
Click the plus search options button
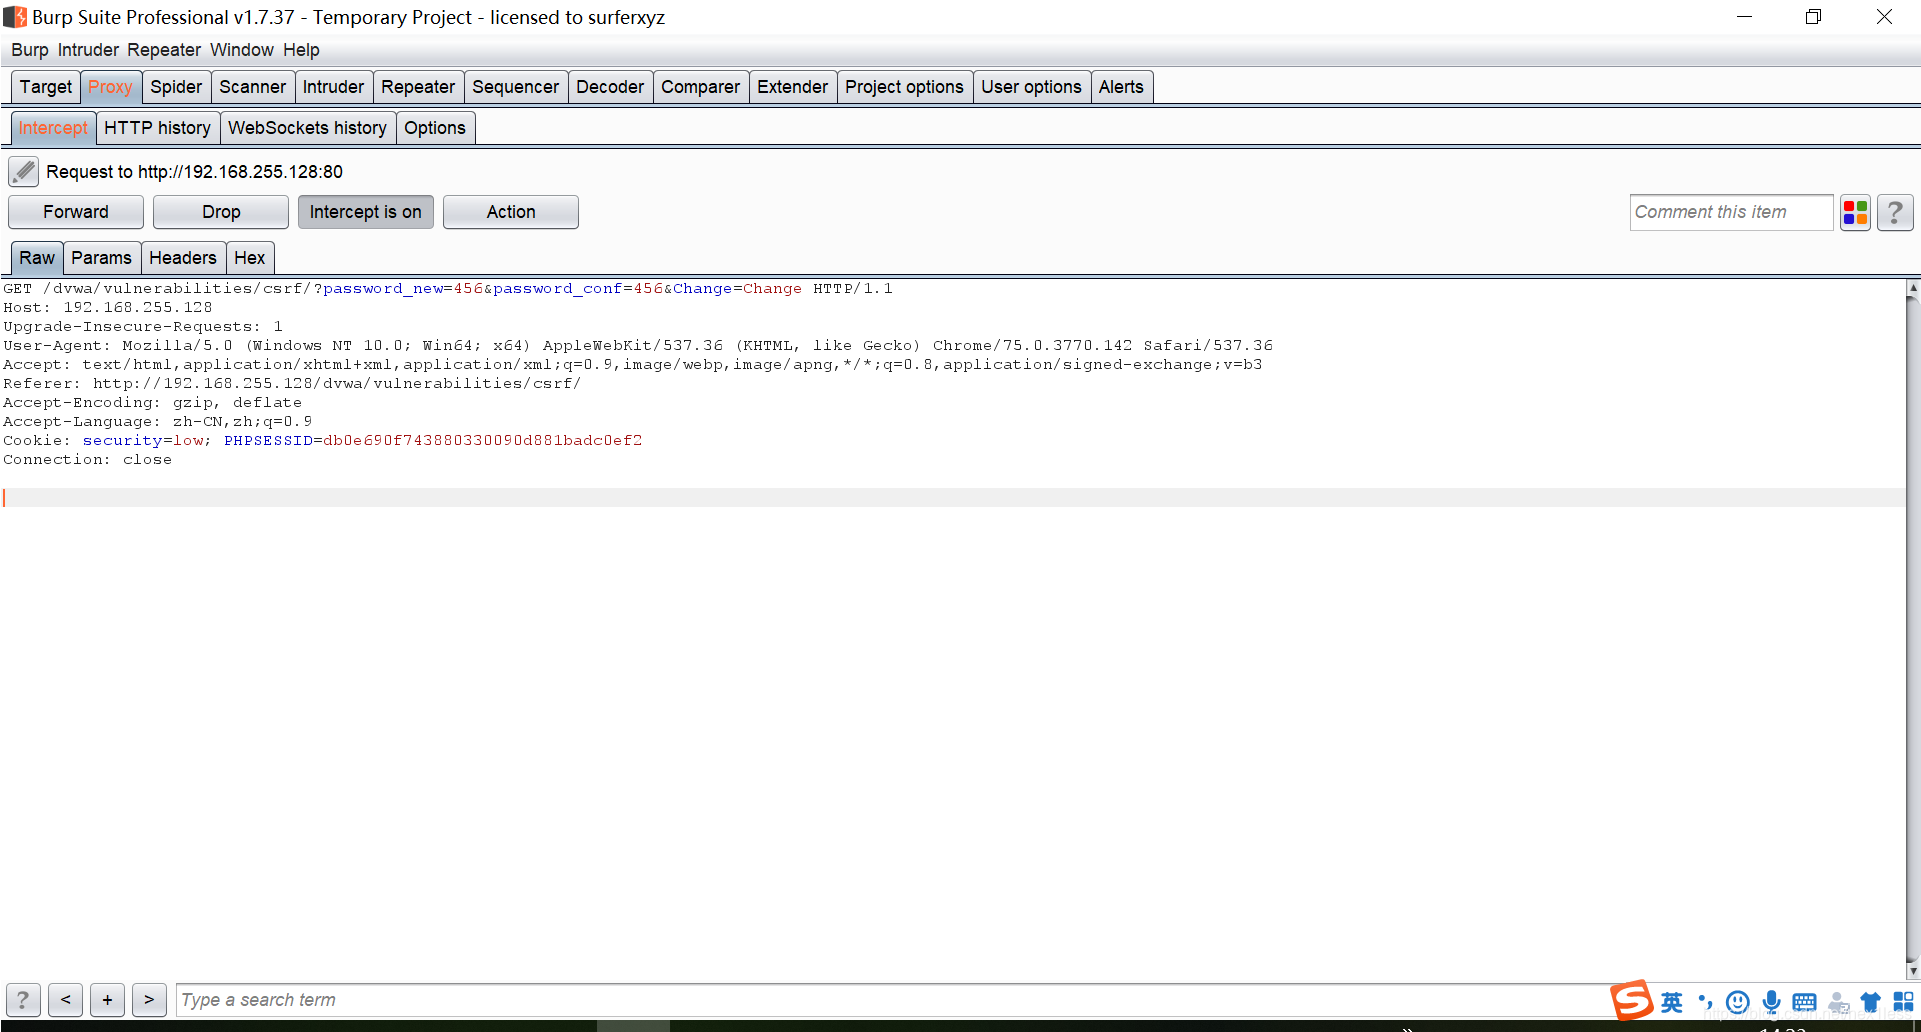click(108, 1000)
